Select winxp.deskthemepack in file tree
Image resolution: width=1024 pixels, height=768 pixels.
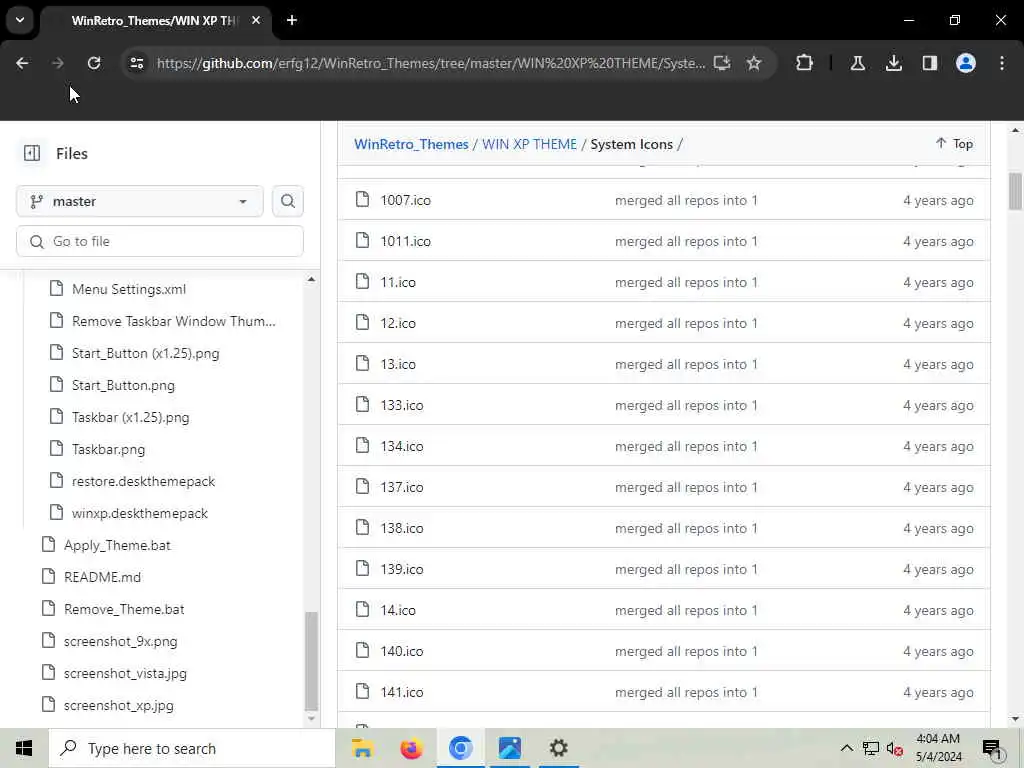(140, 513)
